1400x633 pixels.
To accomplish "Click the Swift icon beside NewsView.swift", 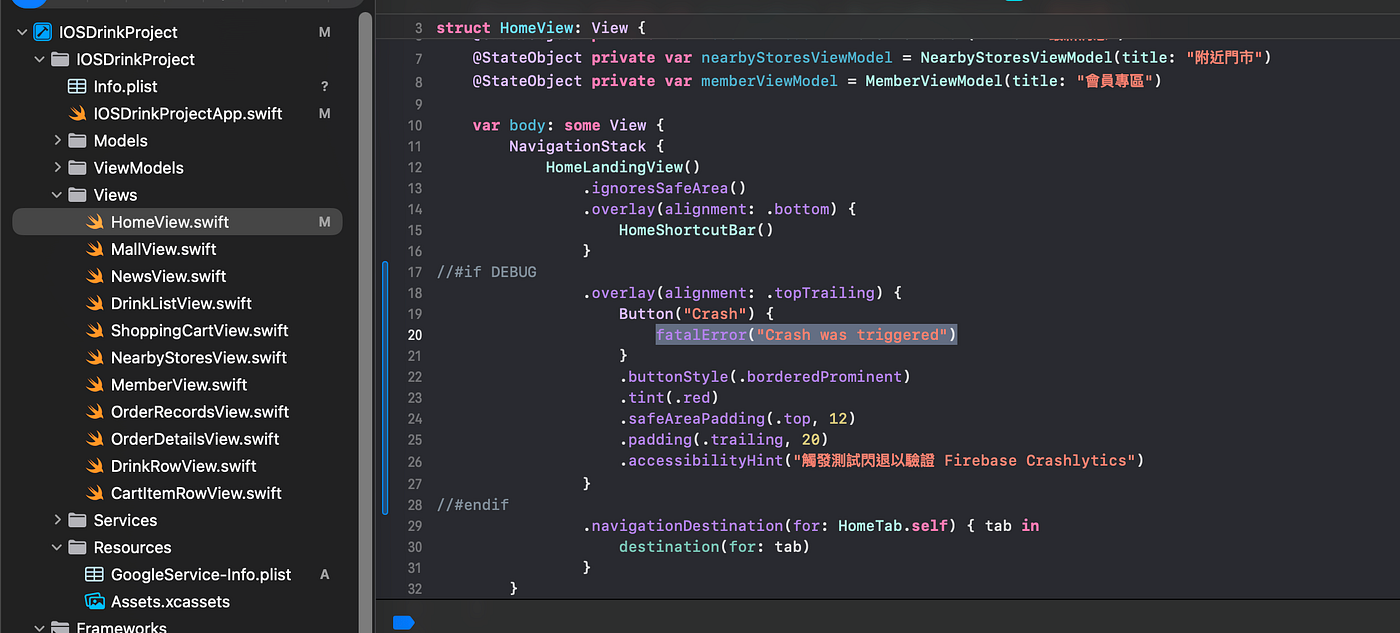I will [95, 276].
